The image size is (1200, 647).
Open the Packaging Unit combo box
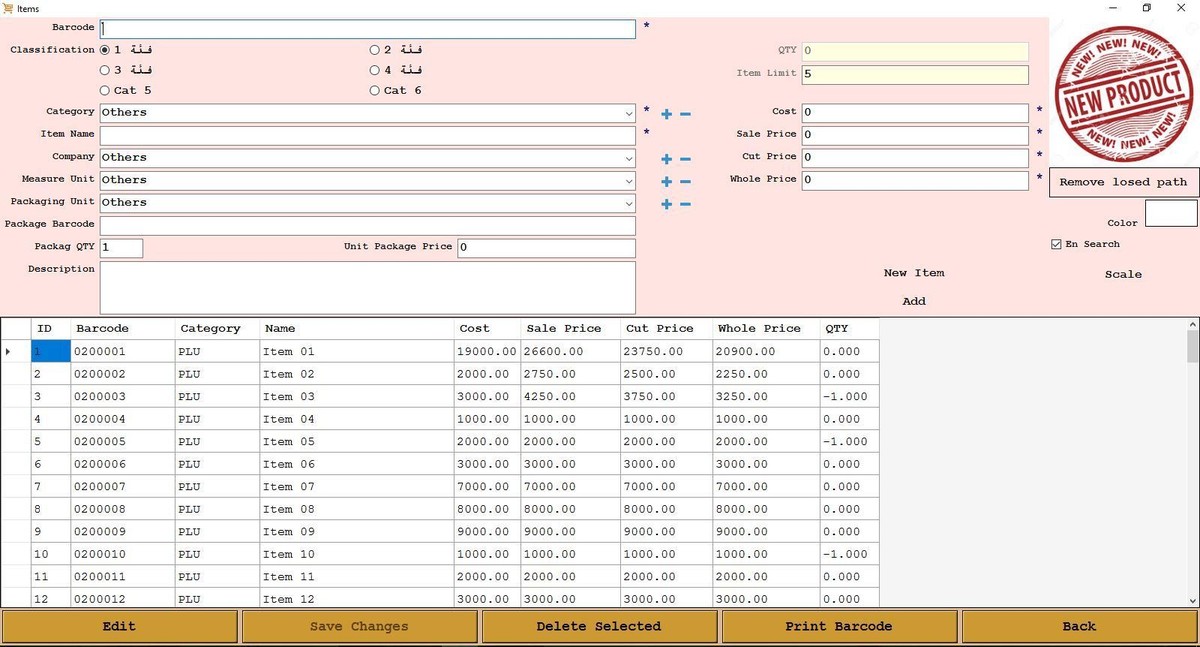click(628, 203)
